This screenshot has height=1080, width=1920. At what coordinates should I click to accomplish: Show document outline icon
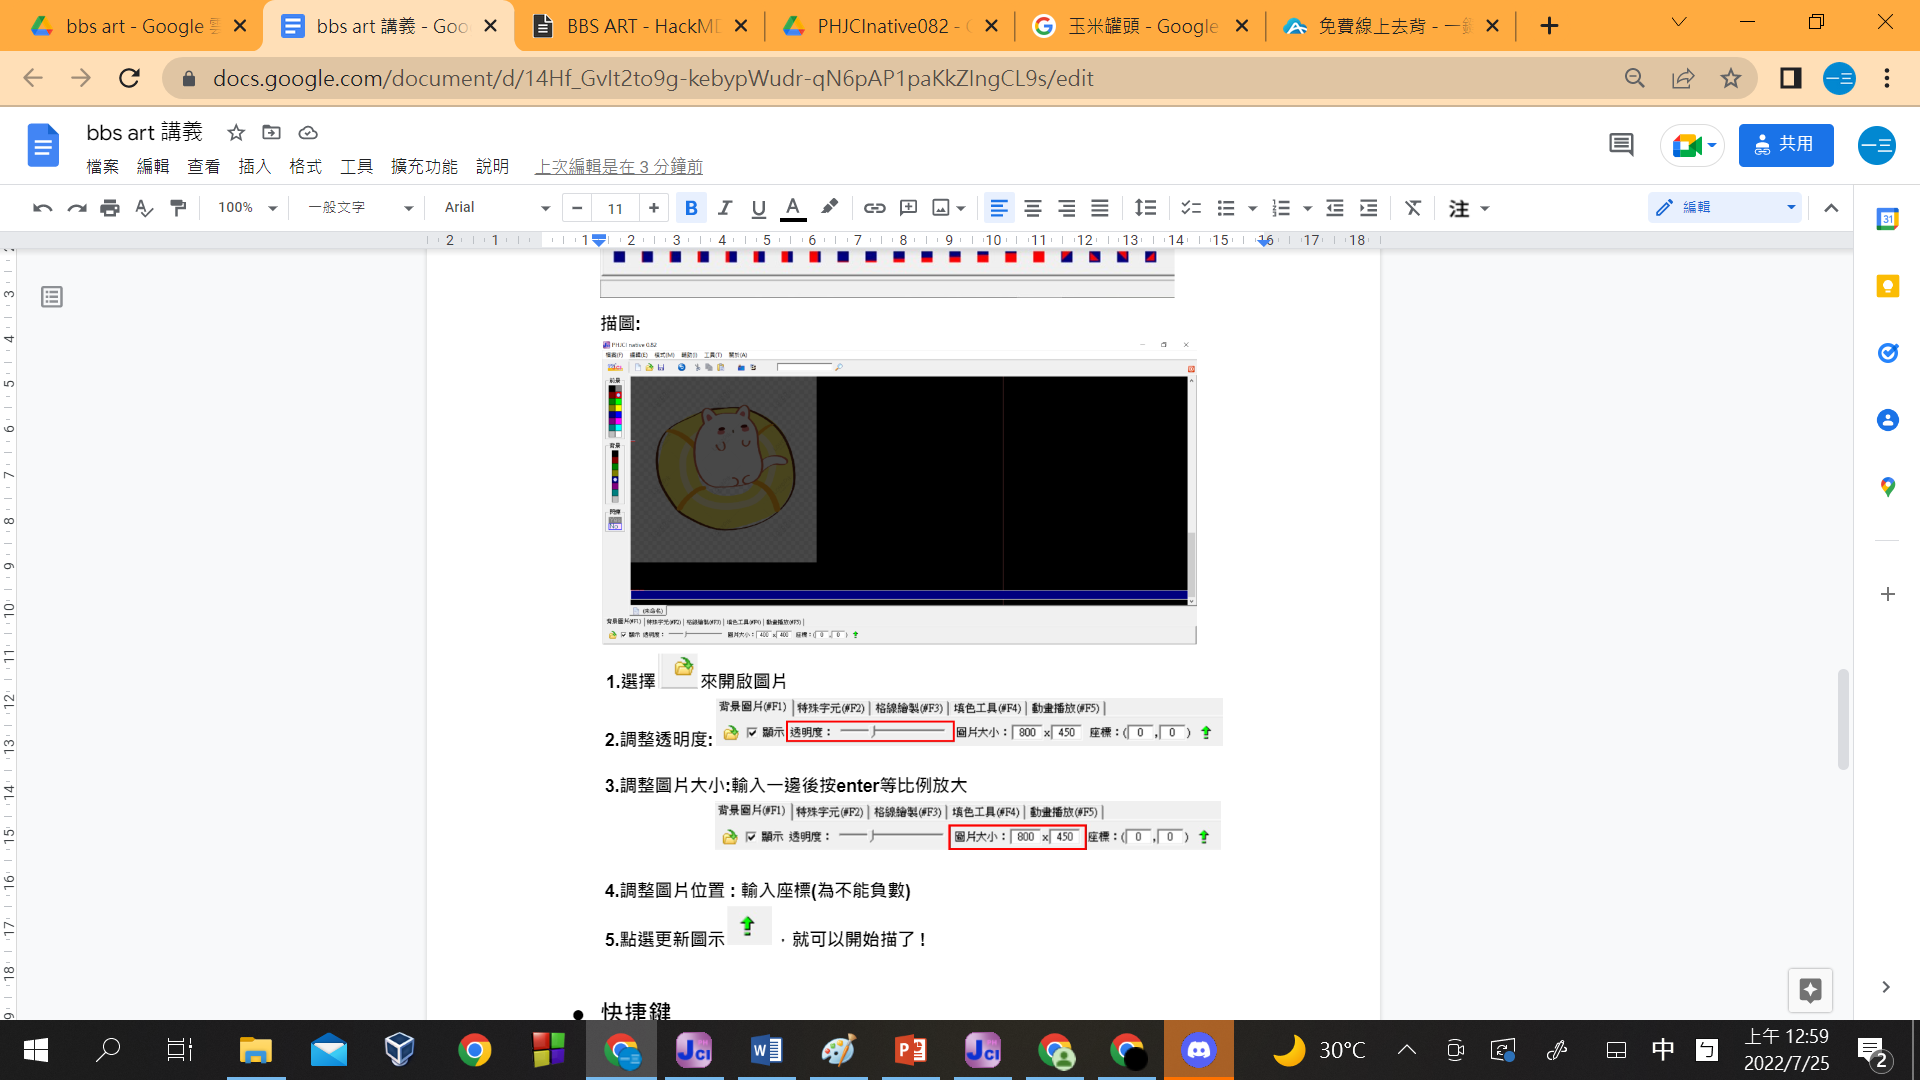tap(52, 297)
